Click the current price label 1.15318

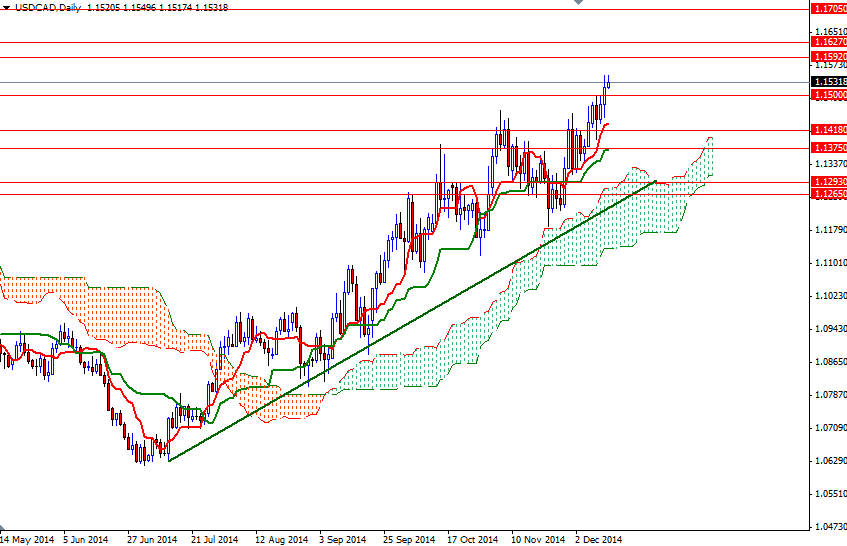tap(829, 82)
